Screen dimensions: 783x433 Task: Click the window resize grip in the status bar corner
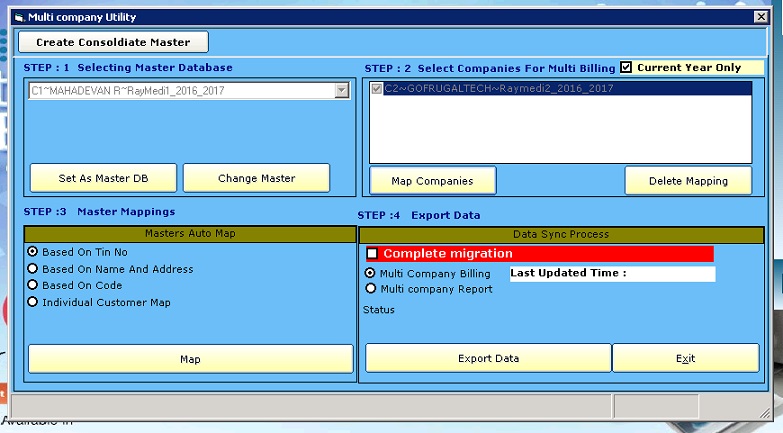[x=765, y=412]
